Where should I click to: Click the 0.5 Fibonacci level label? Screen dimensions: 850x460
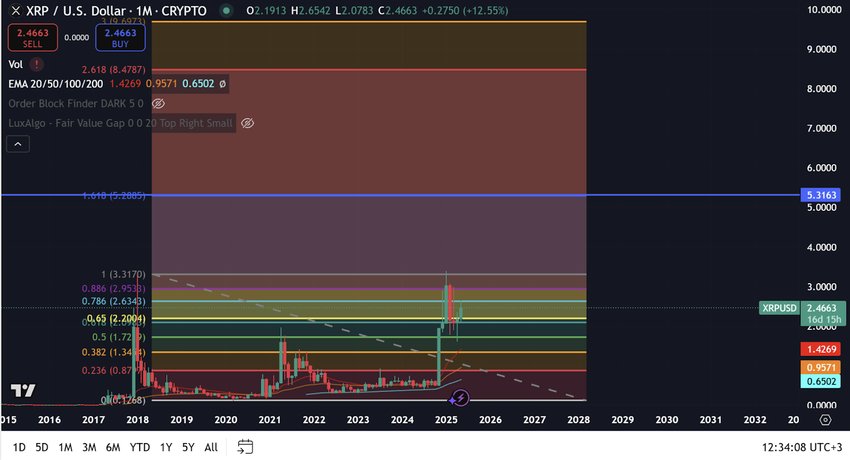coord(119,338)
